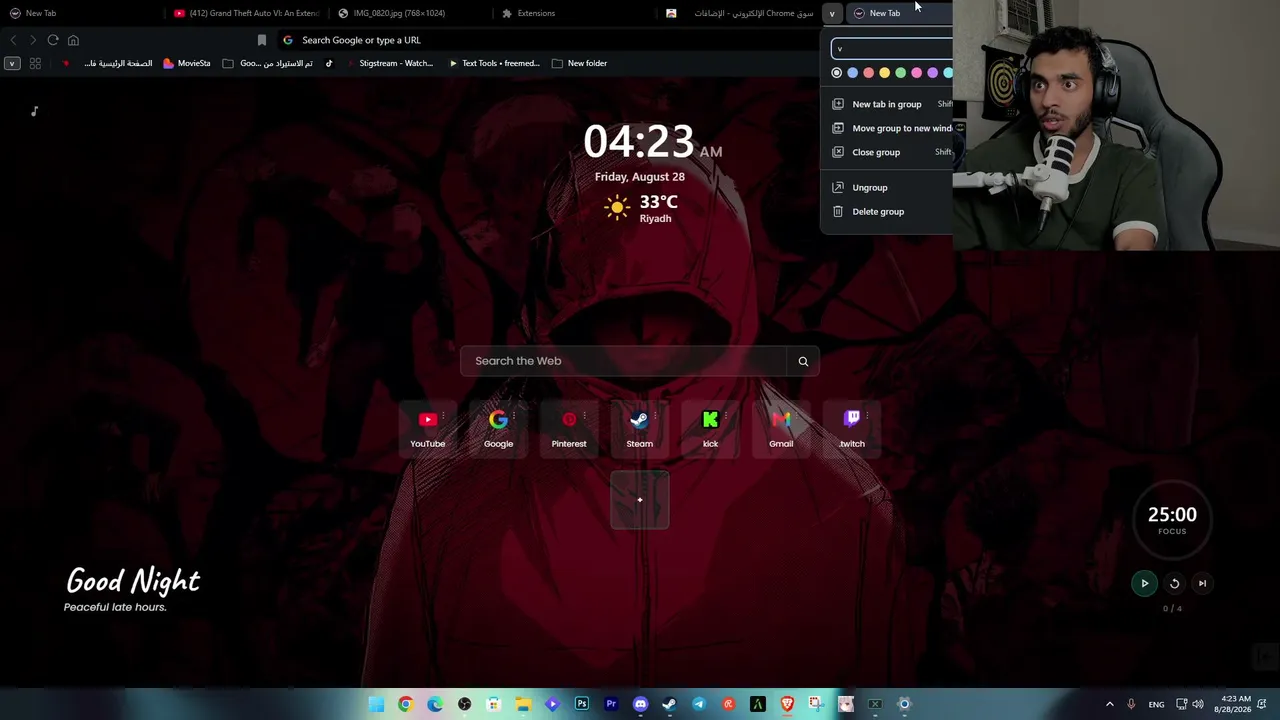Open the Goo... bookmarks folder
1280x720 pixels.
(x=268, y=63)
